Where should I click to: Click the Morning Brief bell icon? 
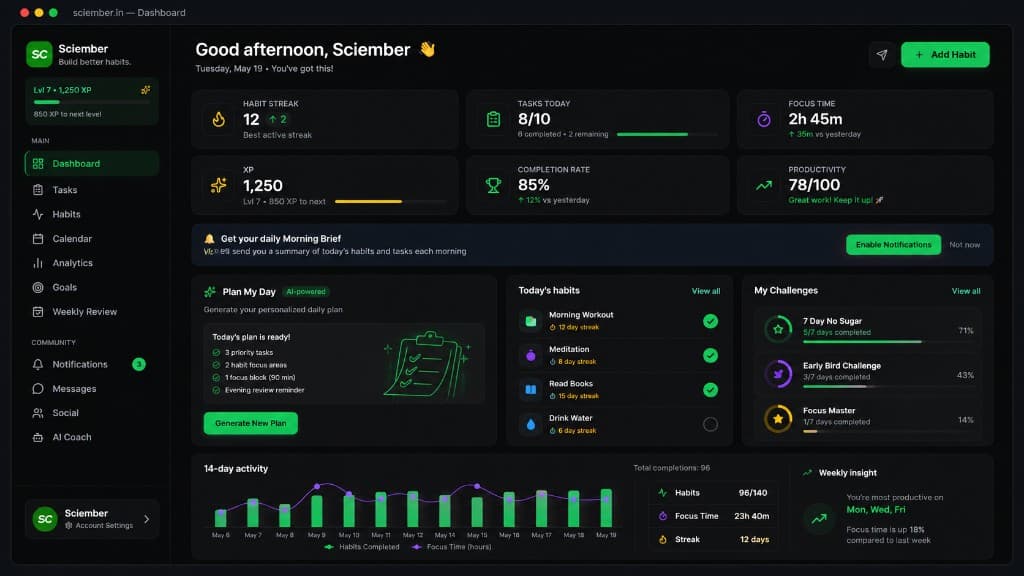(209, 238)
